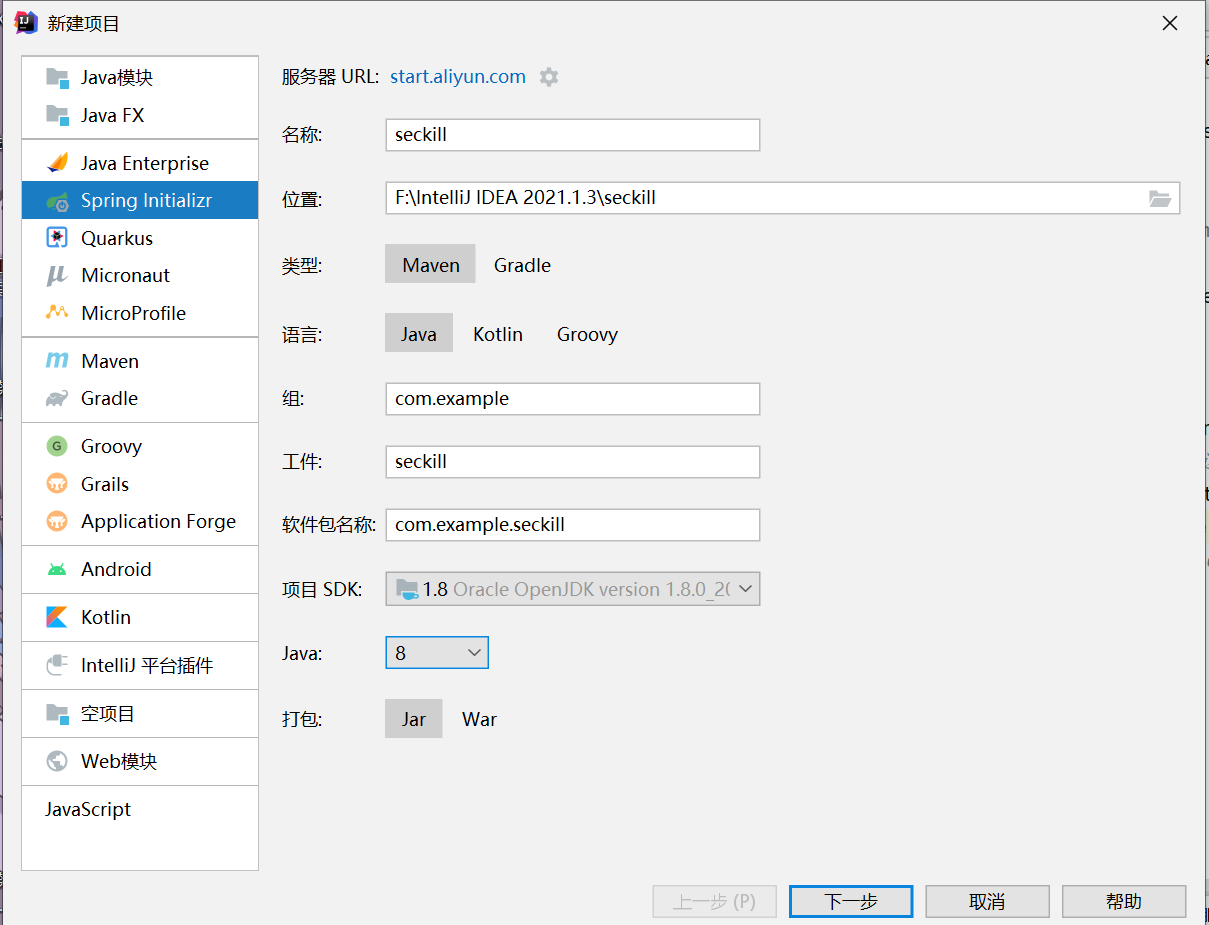1209x925 pixels.
Task: Click the 取消 button
Action: [987, 901]
